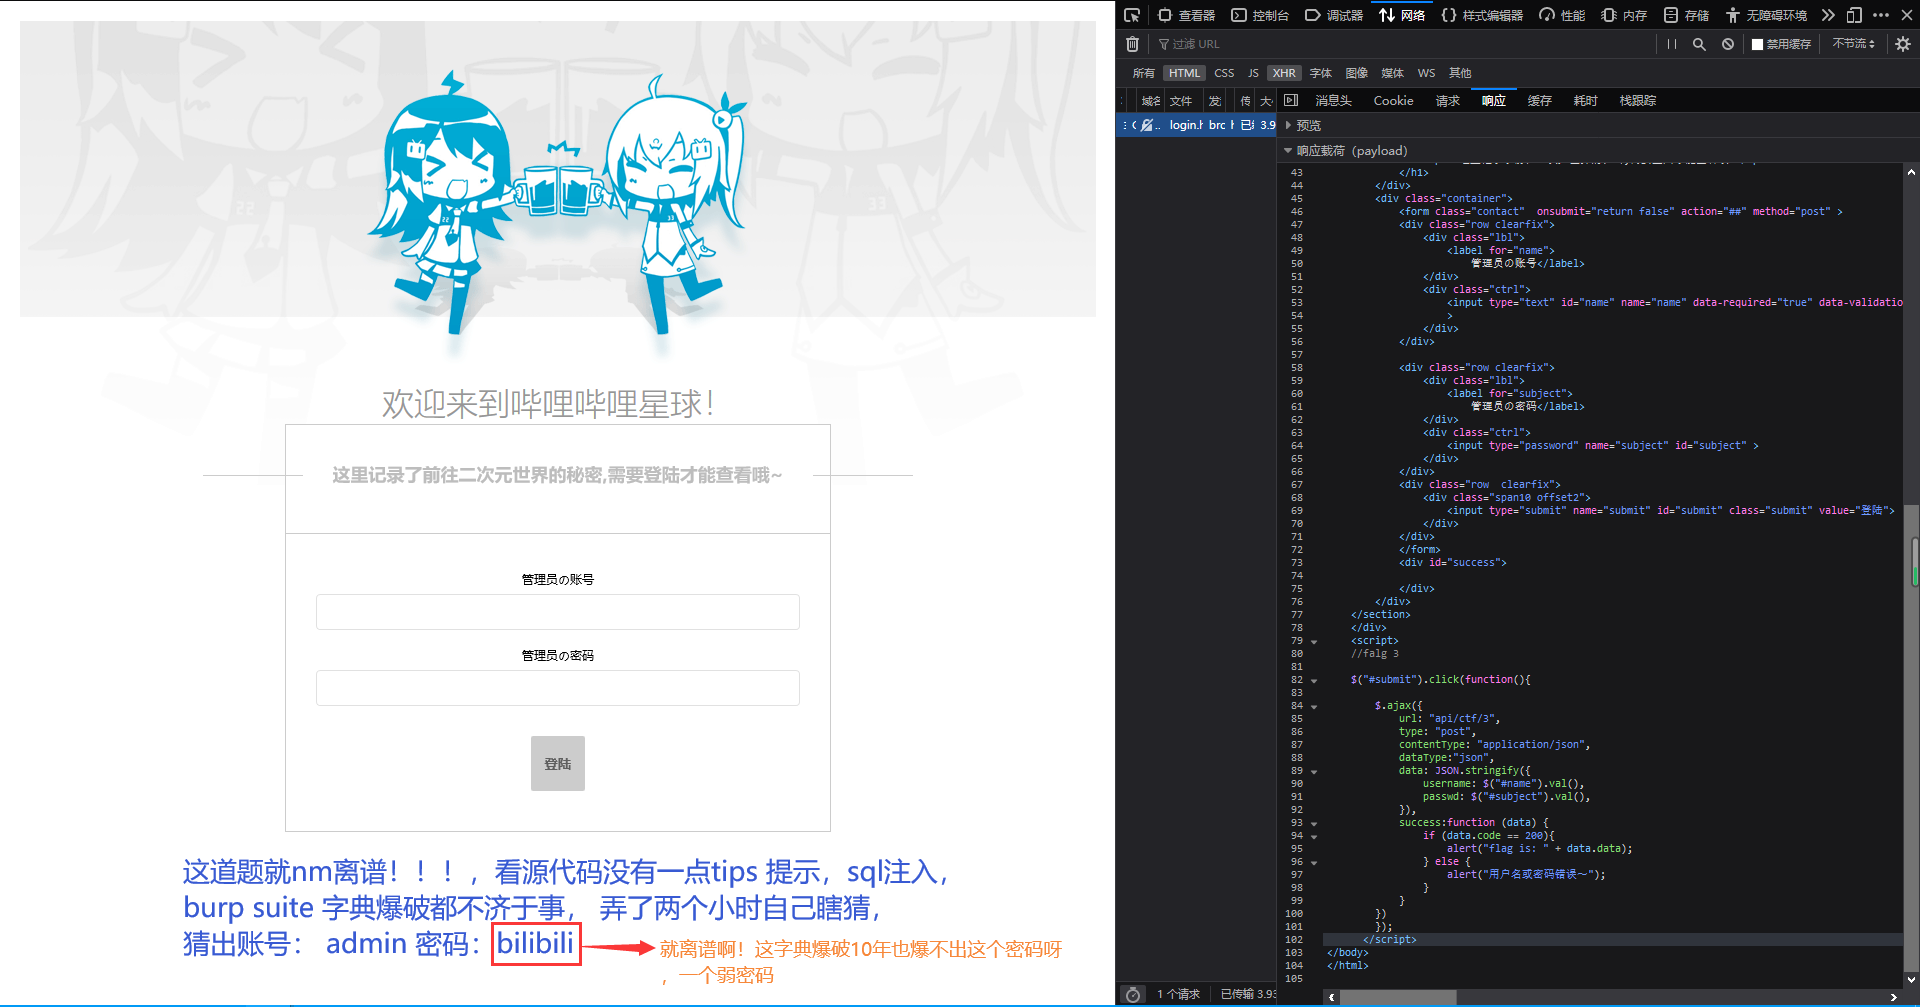Toggle the 媒体 request filter

pyautogui.click(x=1393, y=73)
